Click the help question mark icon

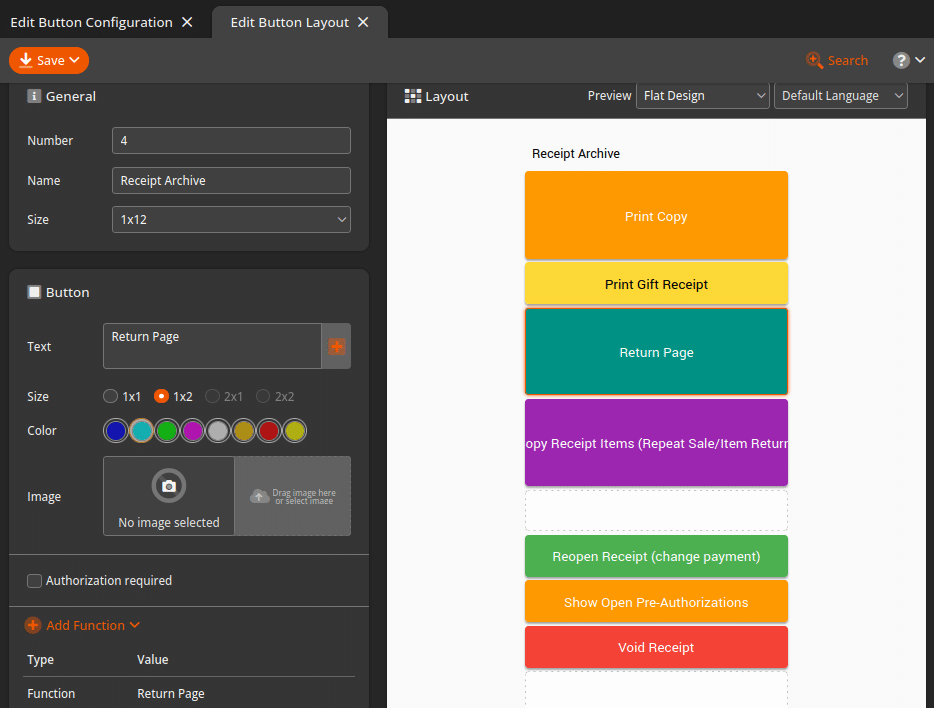(901, 60)
